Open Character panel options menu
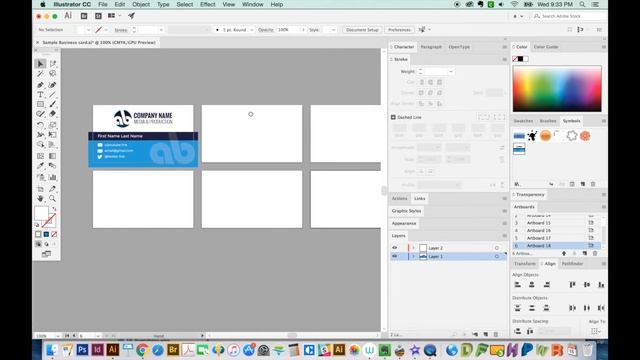The width and height of the screenshot is (640, 360). [504, 47]
